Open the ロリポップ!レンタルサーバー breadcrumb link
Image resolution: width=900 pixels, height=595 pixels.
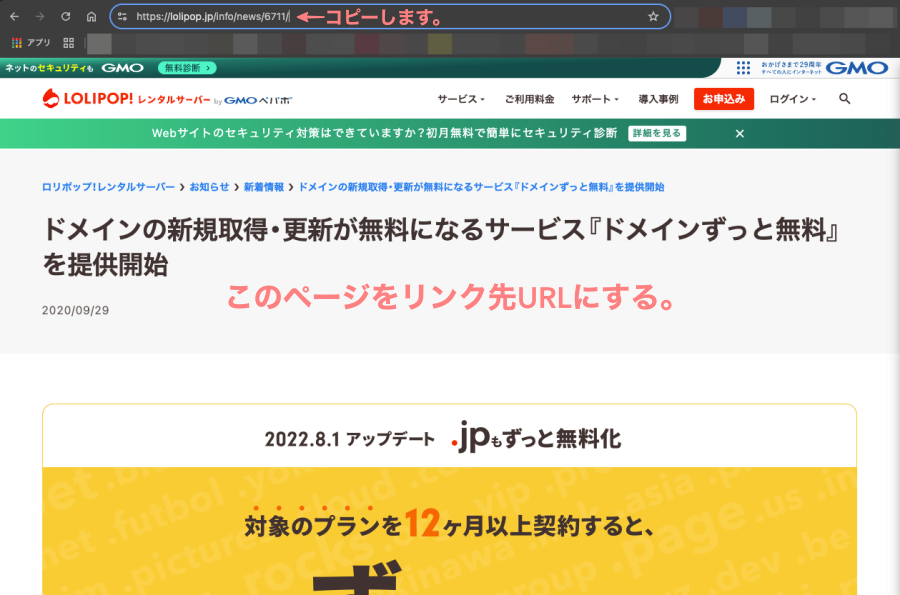click(x=108, y=187)
